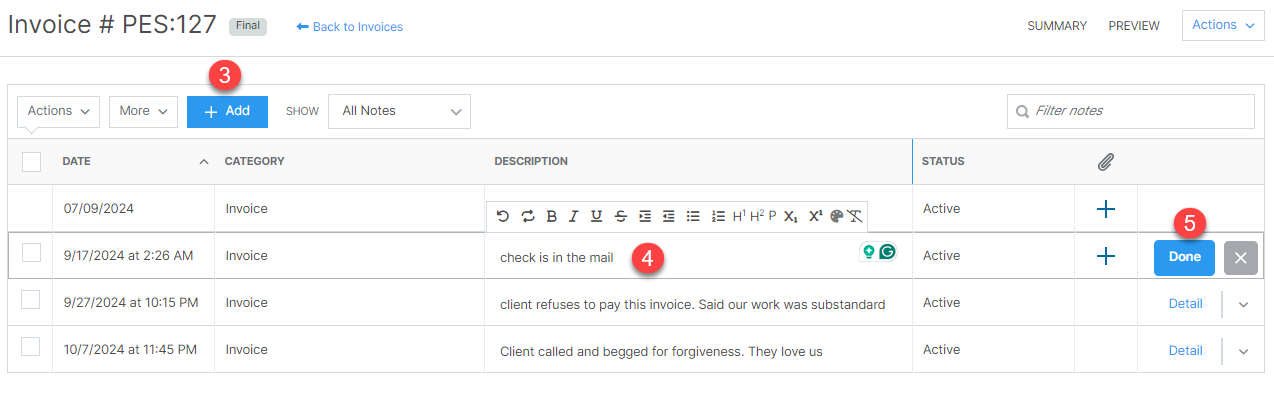This screenshot has width=1274, height=397.
Task: Open the All Notes show dropdown
Action: pos(399,111)
